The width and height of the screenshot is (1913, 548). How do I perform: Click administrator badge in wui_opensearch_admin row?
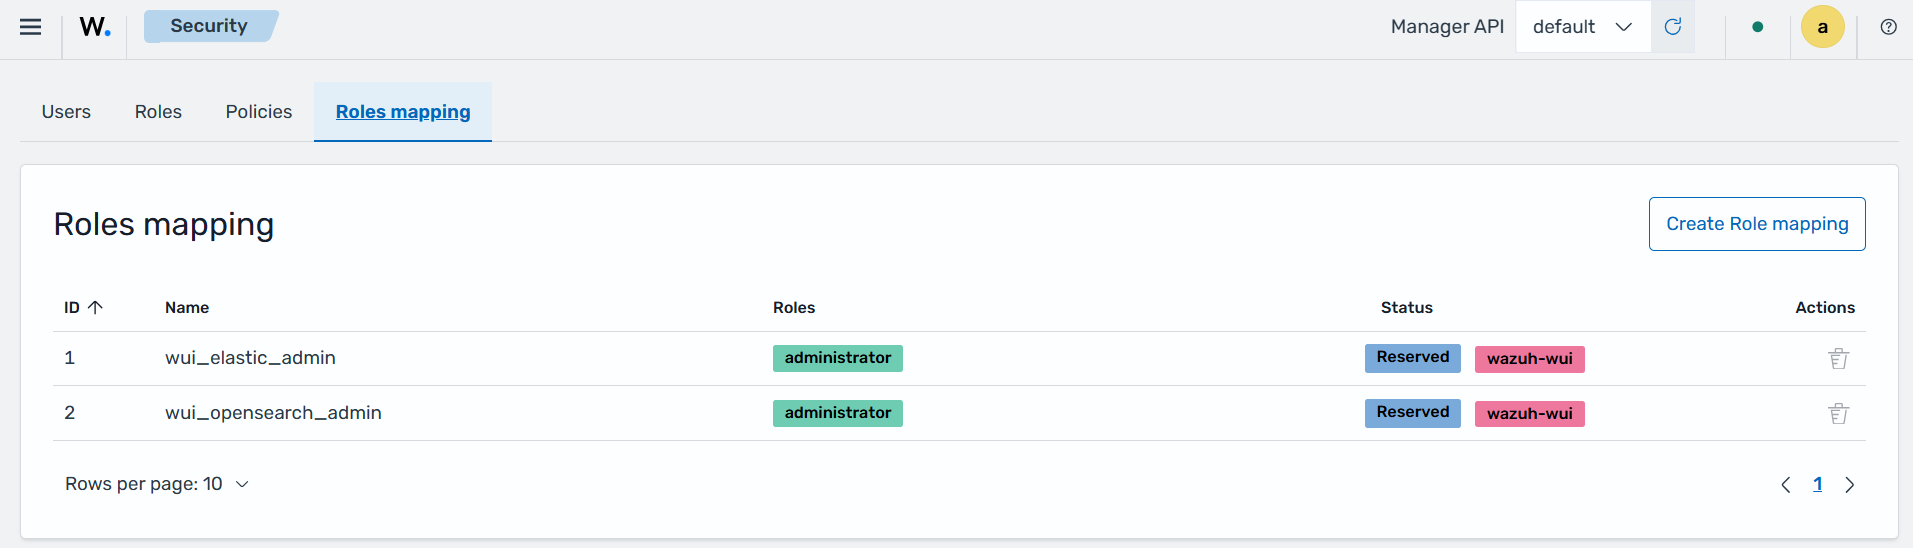(x=838, y=413)
